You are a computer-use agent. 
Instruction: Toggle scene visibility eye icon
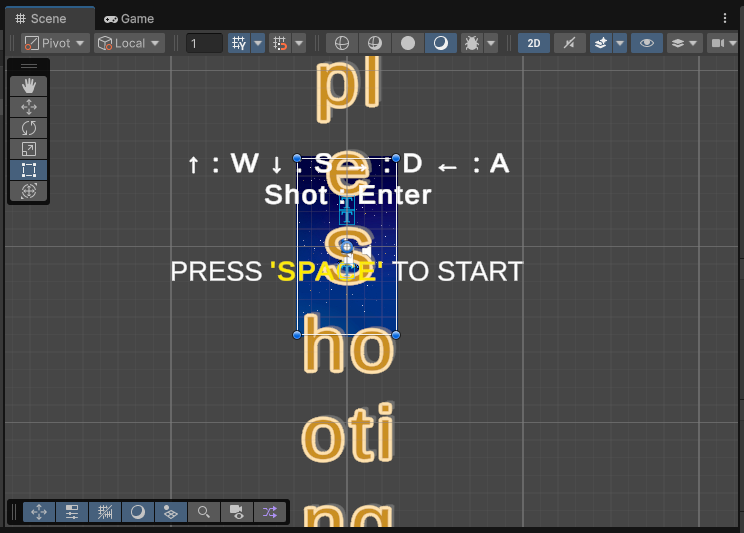[x=647, y=43]
